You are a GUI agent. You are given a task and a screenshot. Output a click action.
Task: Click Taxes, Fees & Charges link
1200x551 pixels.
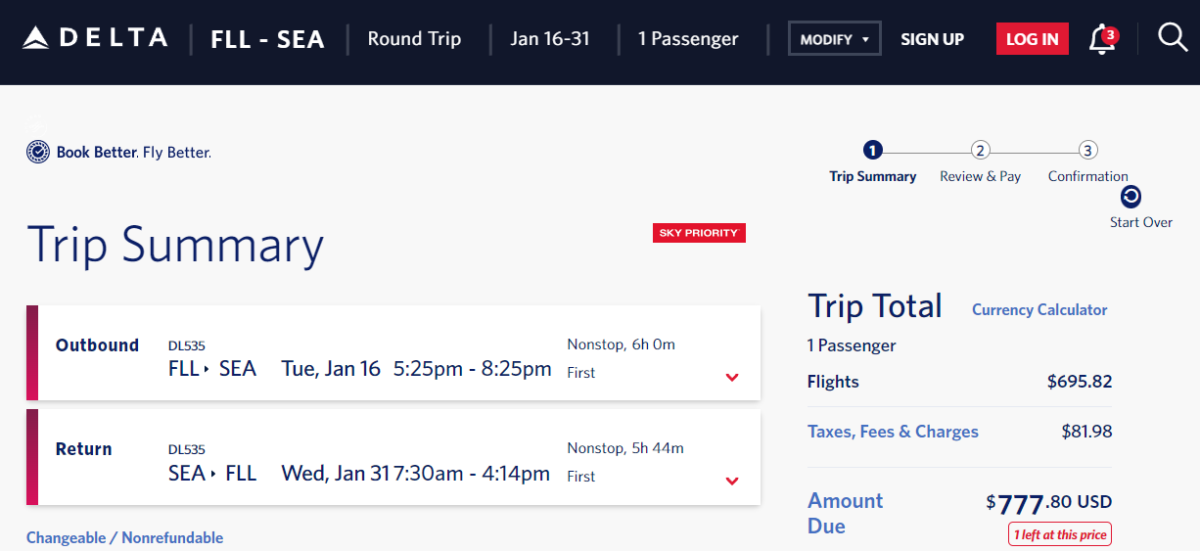893,432
